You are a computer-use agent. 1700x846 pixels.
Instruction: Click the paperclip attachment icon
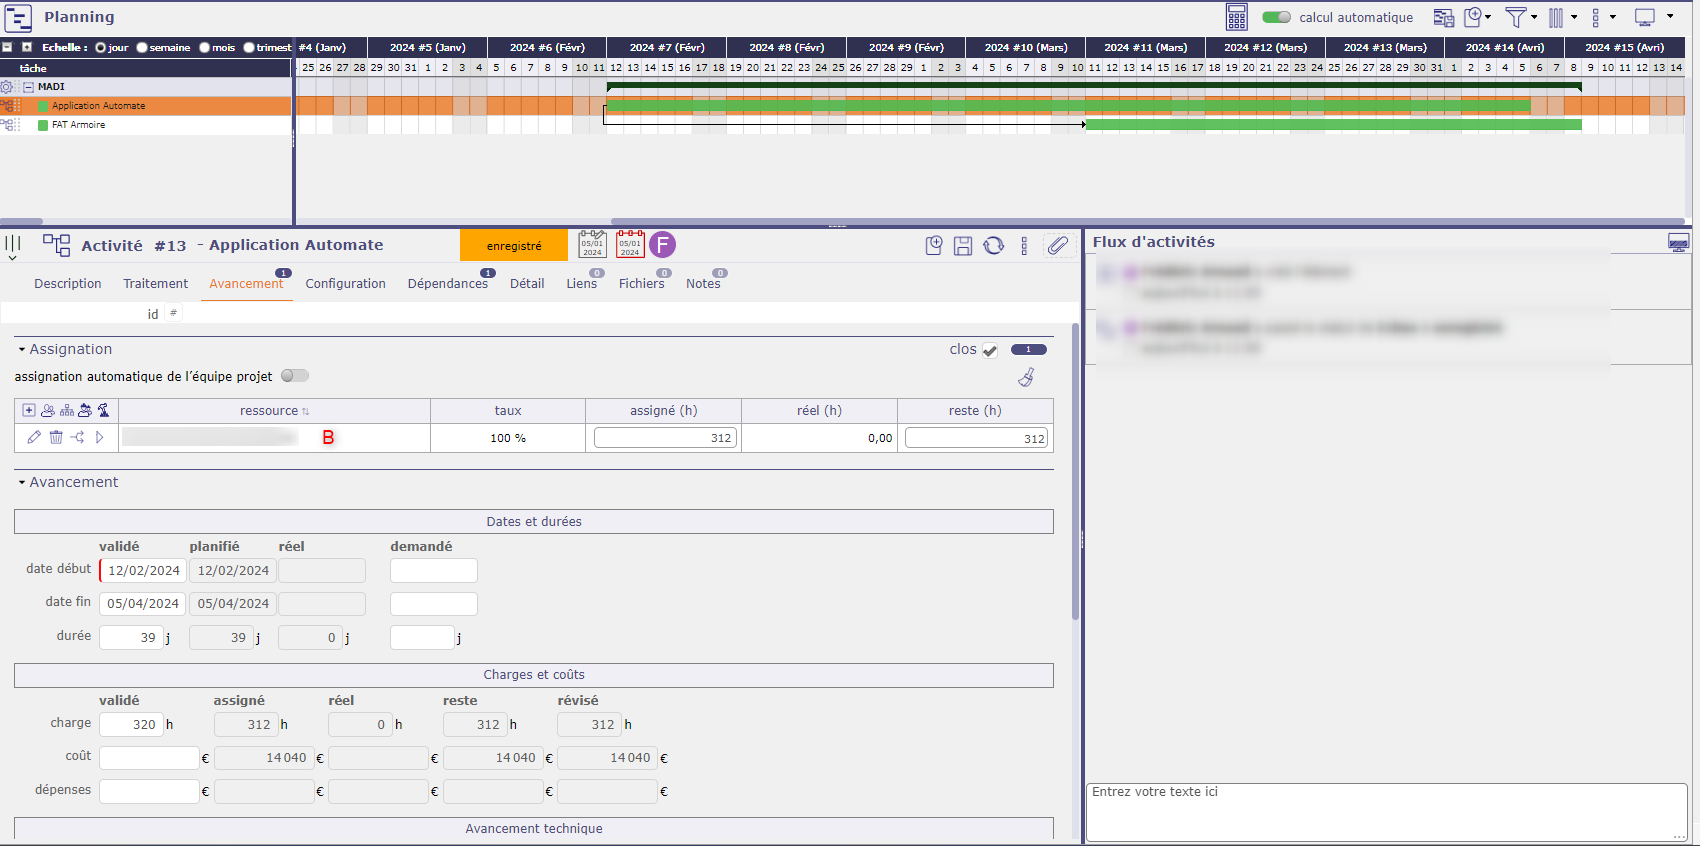click(1057, 246)
